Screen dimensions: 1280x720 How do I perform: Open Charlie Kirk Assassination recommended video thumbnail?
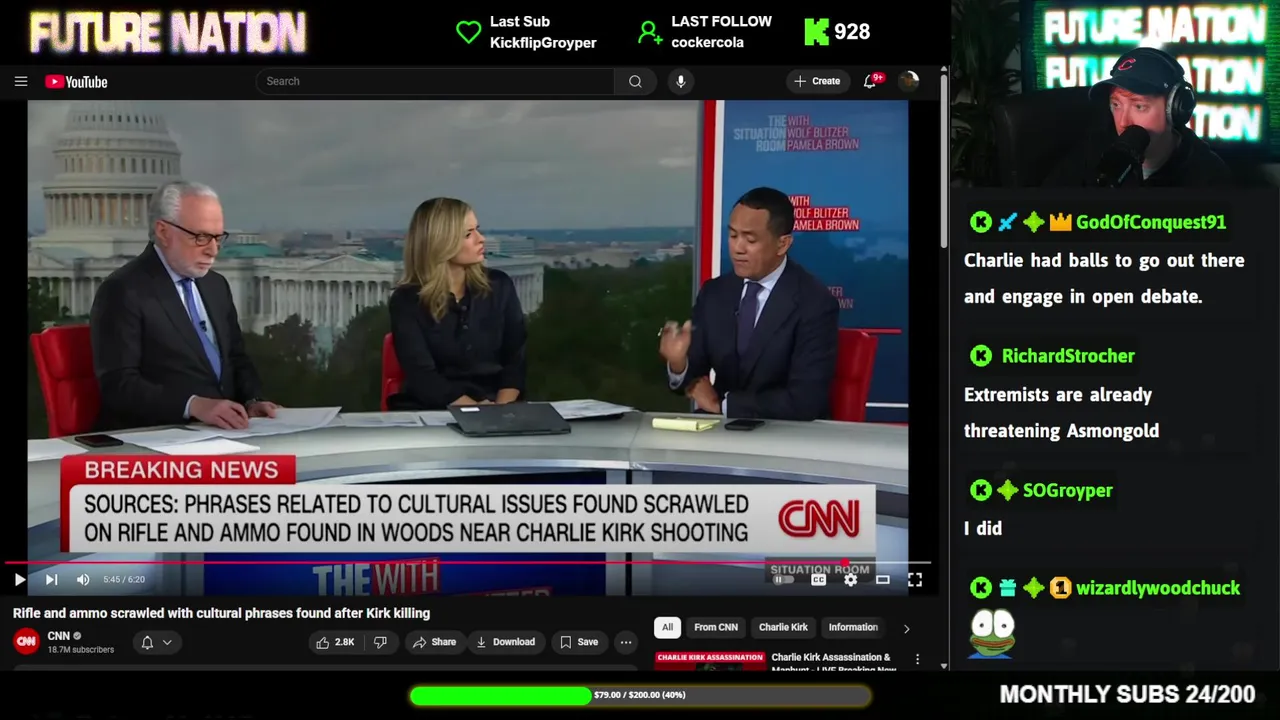click(709, 661)
